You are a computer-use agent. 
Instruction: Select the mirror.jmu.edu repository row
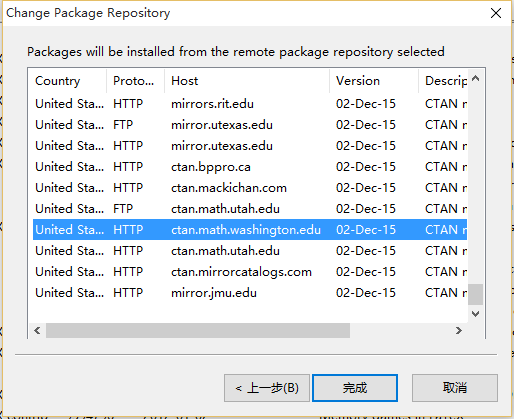click(x=250, y=293)
